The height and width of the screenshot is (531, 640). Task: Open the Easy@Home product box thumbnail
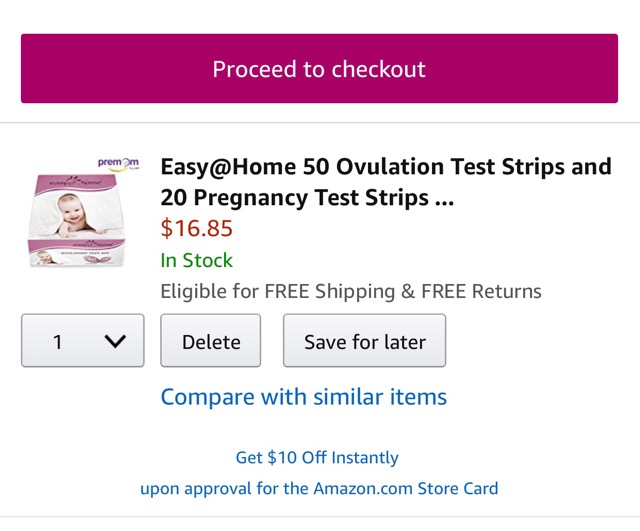[x=80, y=213]
